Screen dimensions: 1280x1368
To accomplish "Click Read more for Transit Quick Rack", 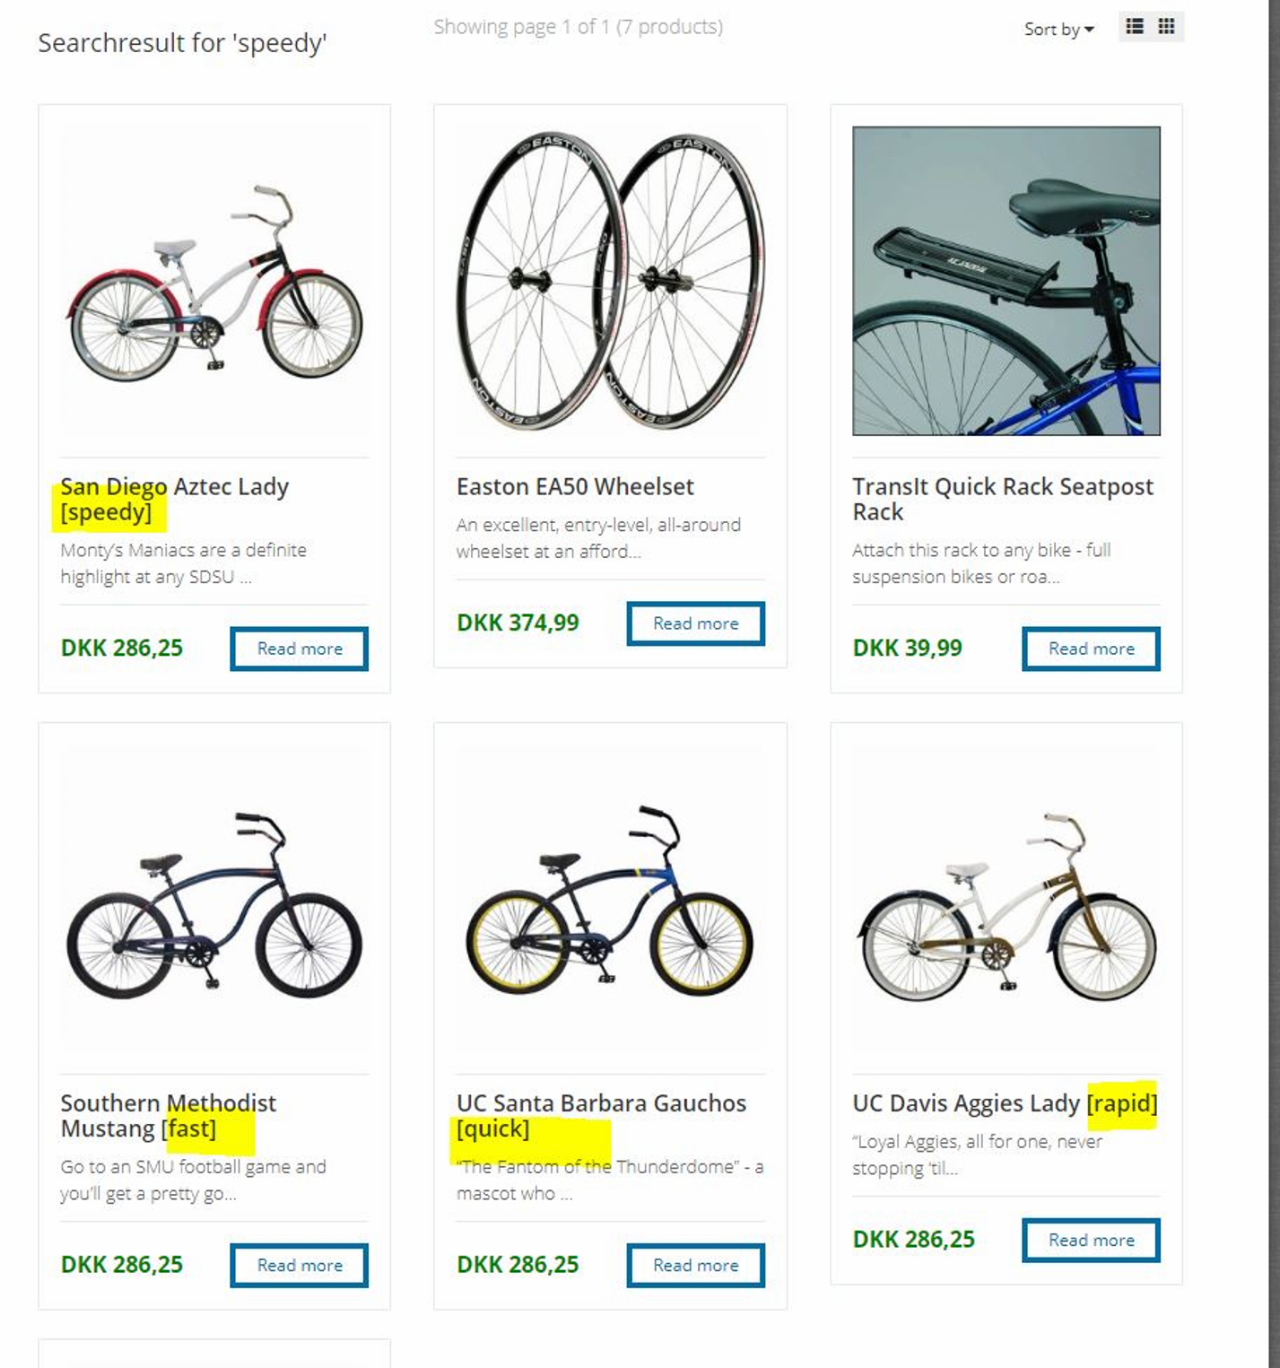I will point(1091,649).
